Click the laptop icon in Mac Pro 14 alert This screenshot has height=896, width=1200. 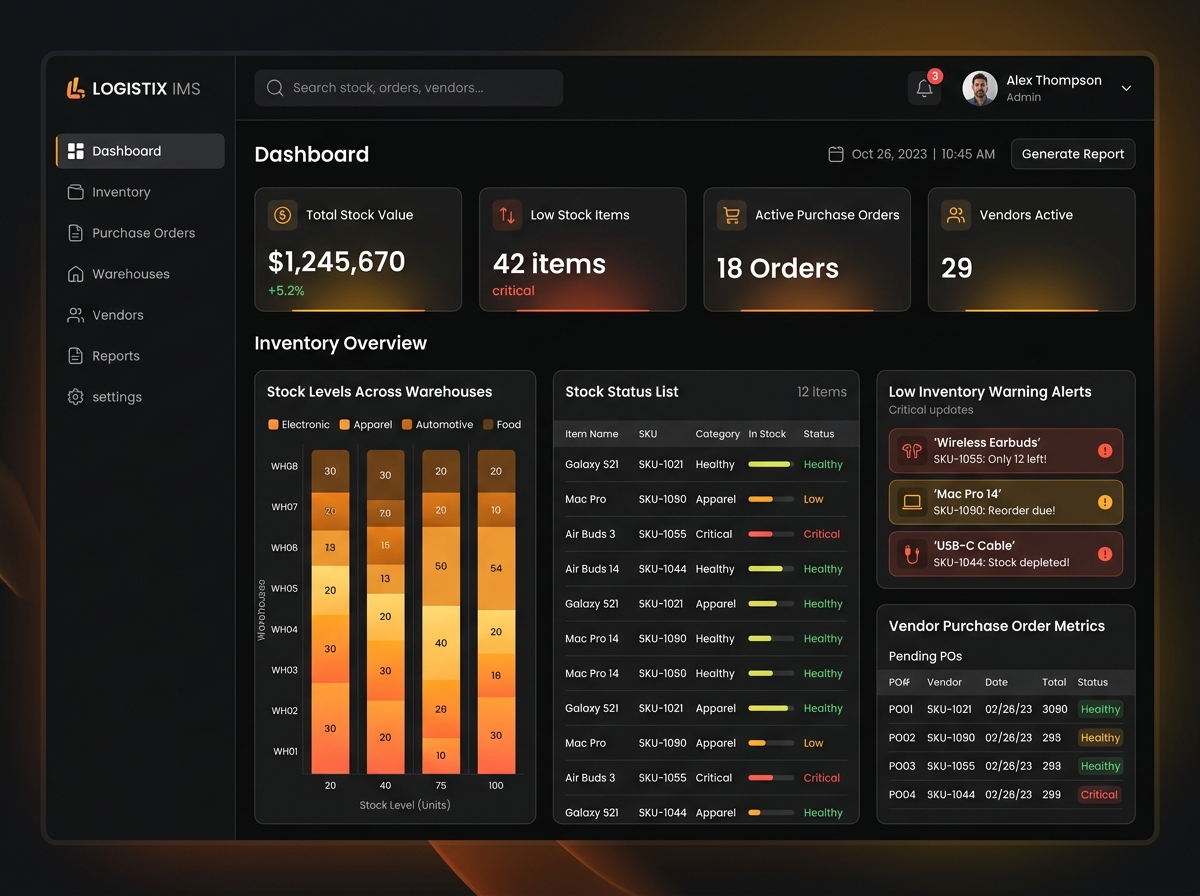[x=911, y=502]
